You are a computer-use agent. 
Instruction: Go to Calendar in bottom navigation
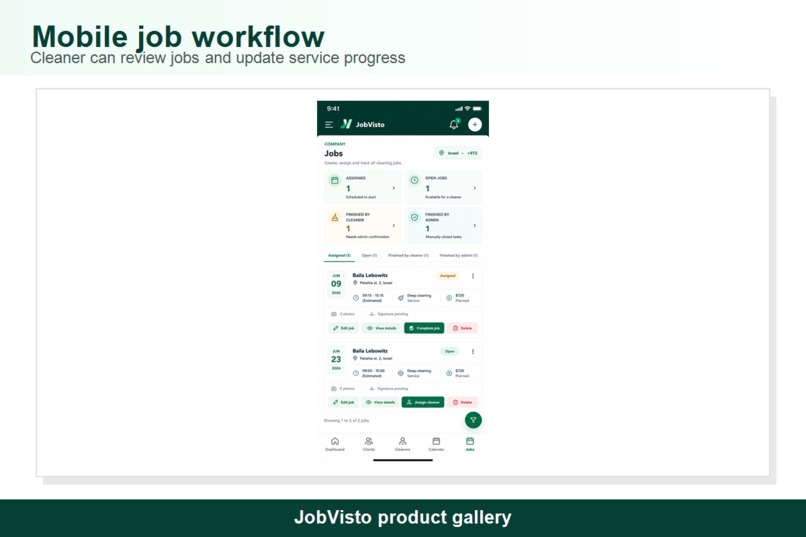click(436, 444)
